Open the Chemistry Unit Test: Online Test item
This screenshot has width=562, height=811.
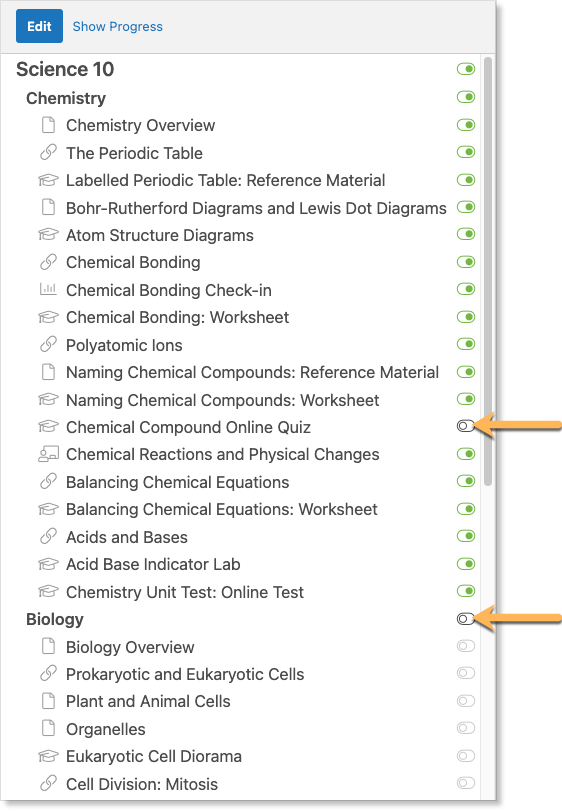[185, 592]
